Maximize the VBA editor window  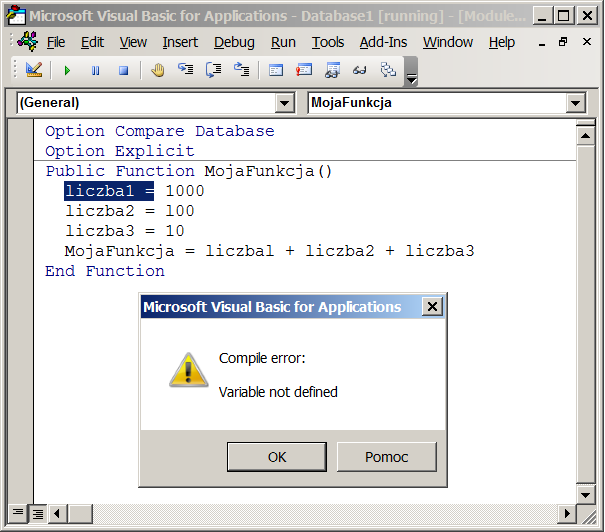564,16
